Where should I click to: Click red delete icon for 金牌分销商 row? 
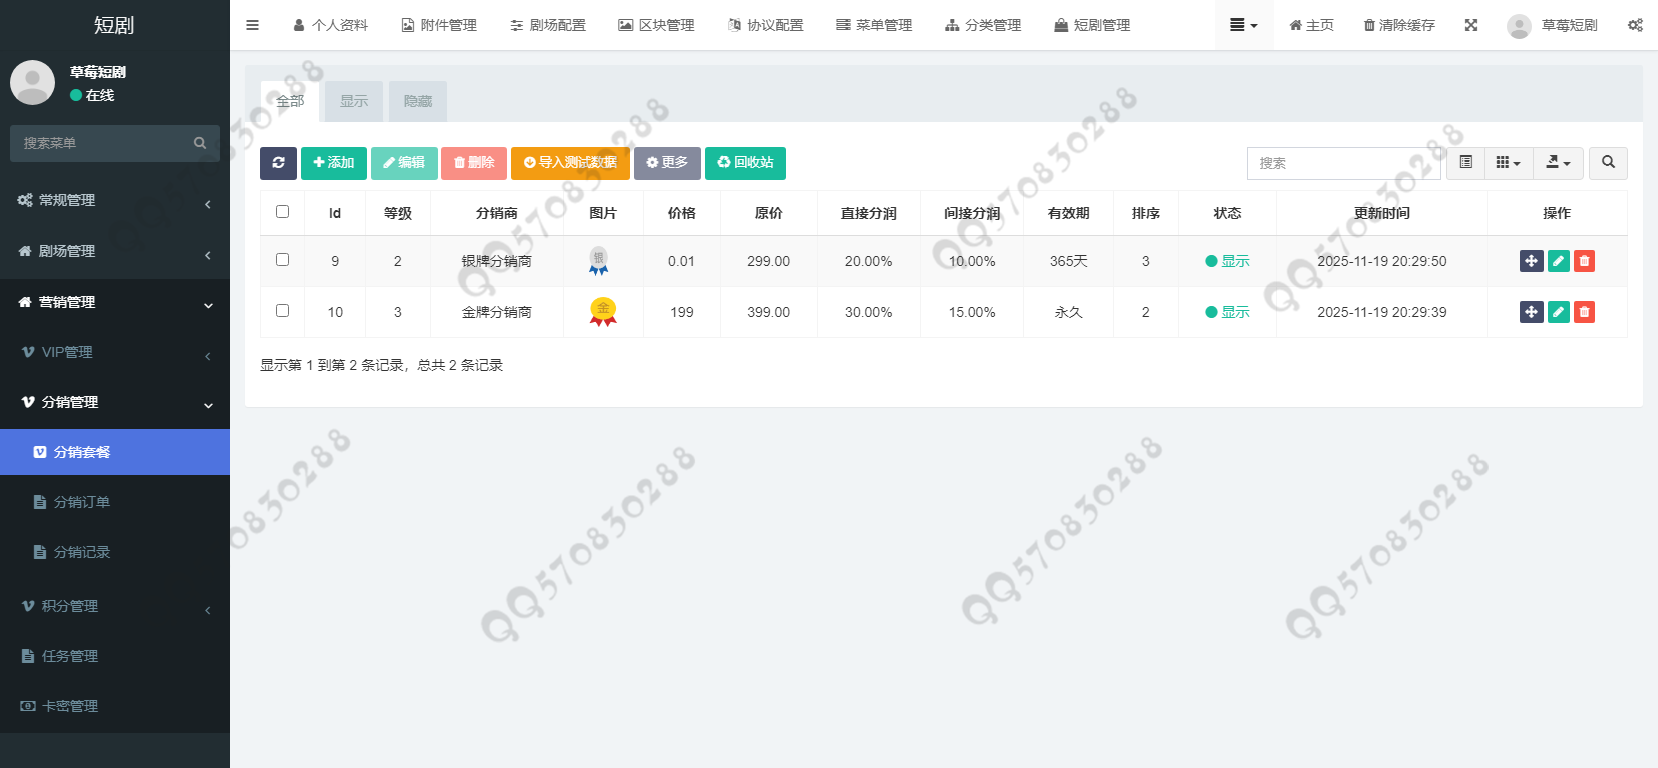(1584, 312)
